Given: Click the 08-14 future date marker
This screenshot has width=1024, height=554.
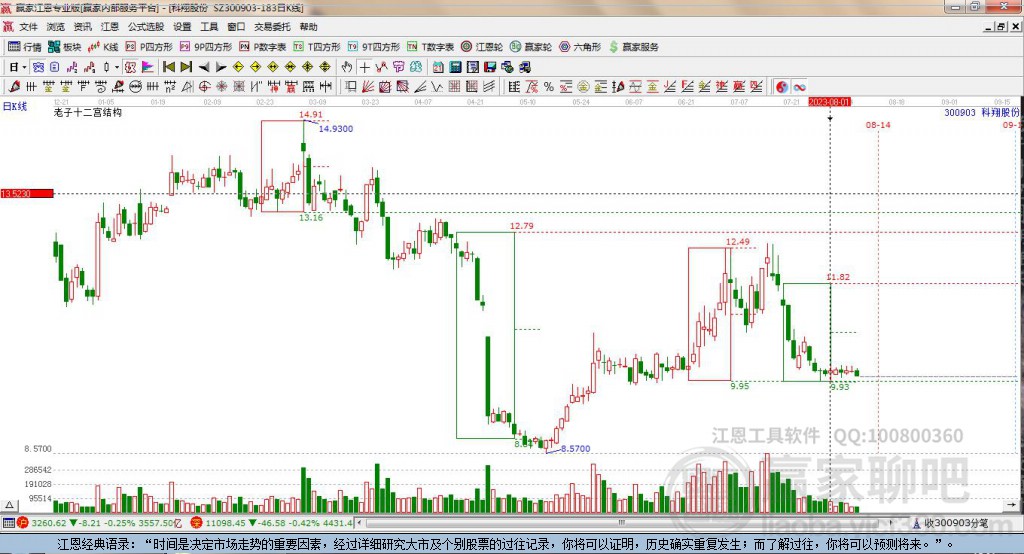Looking at the screenshot, I should pyautogui.click(x=878, y=125).
